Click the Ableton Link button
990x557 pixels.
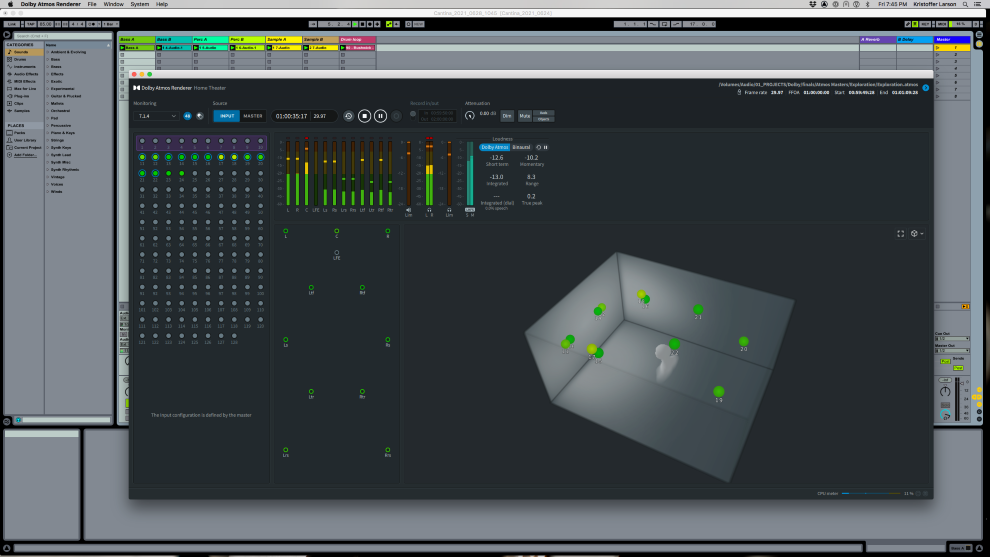(x=12, y=24)
